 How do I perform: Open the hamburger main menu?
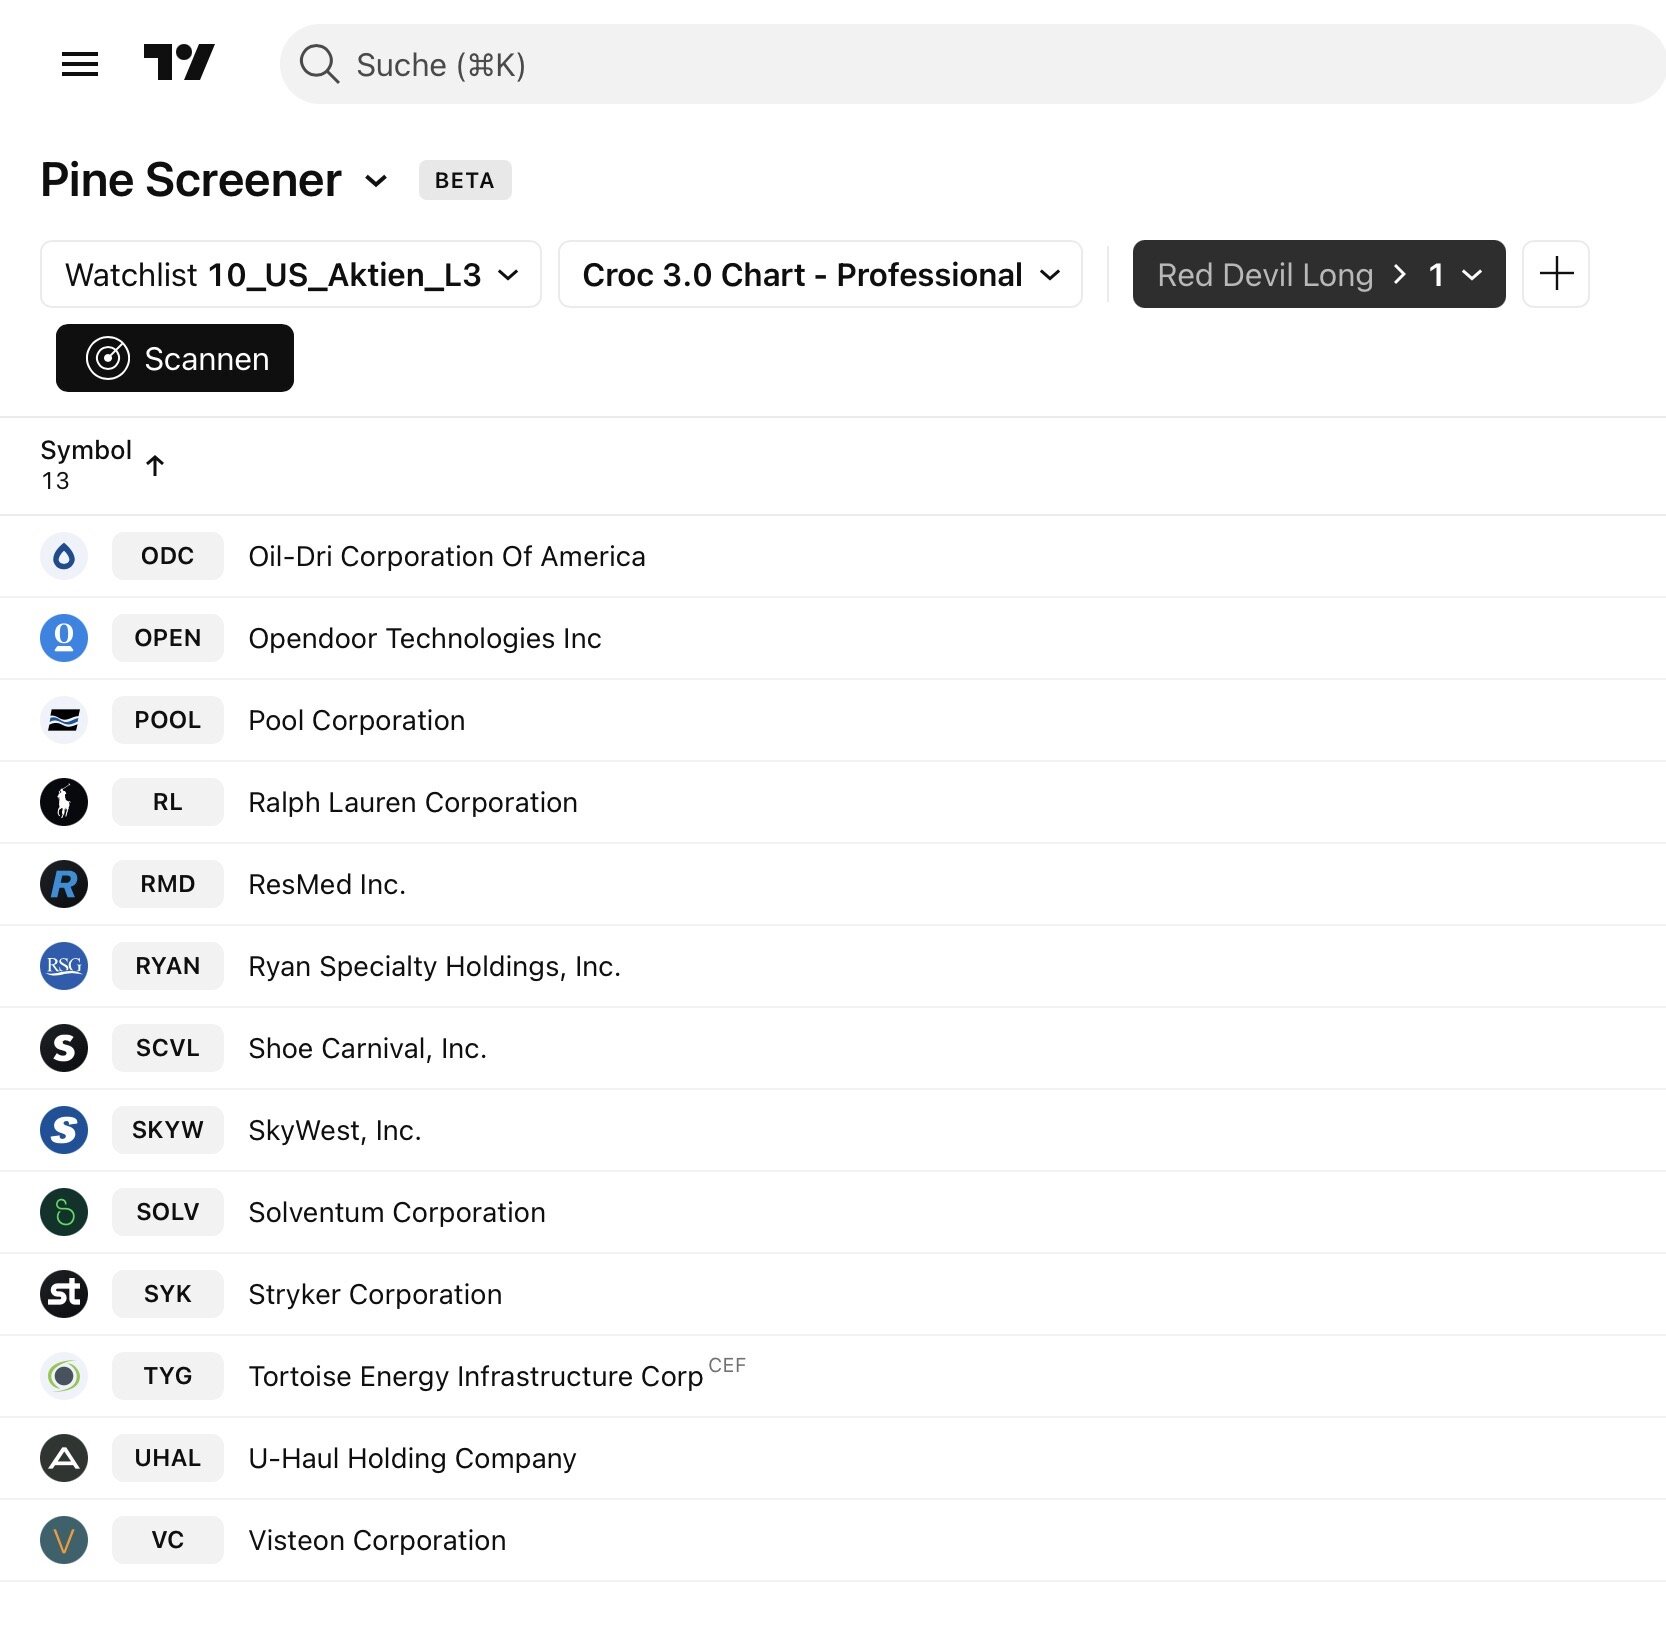point(80,64)
